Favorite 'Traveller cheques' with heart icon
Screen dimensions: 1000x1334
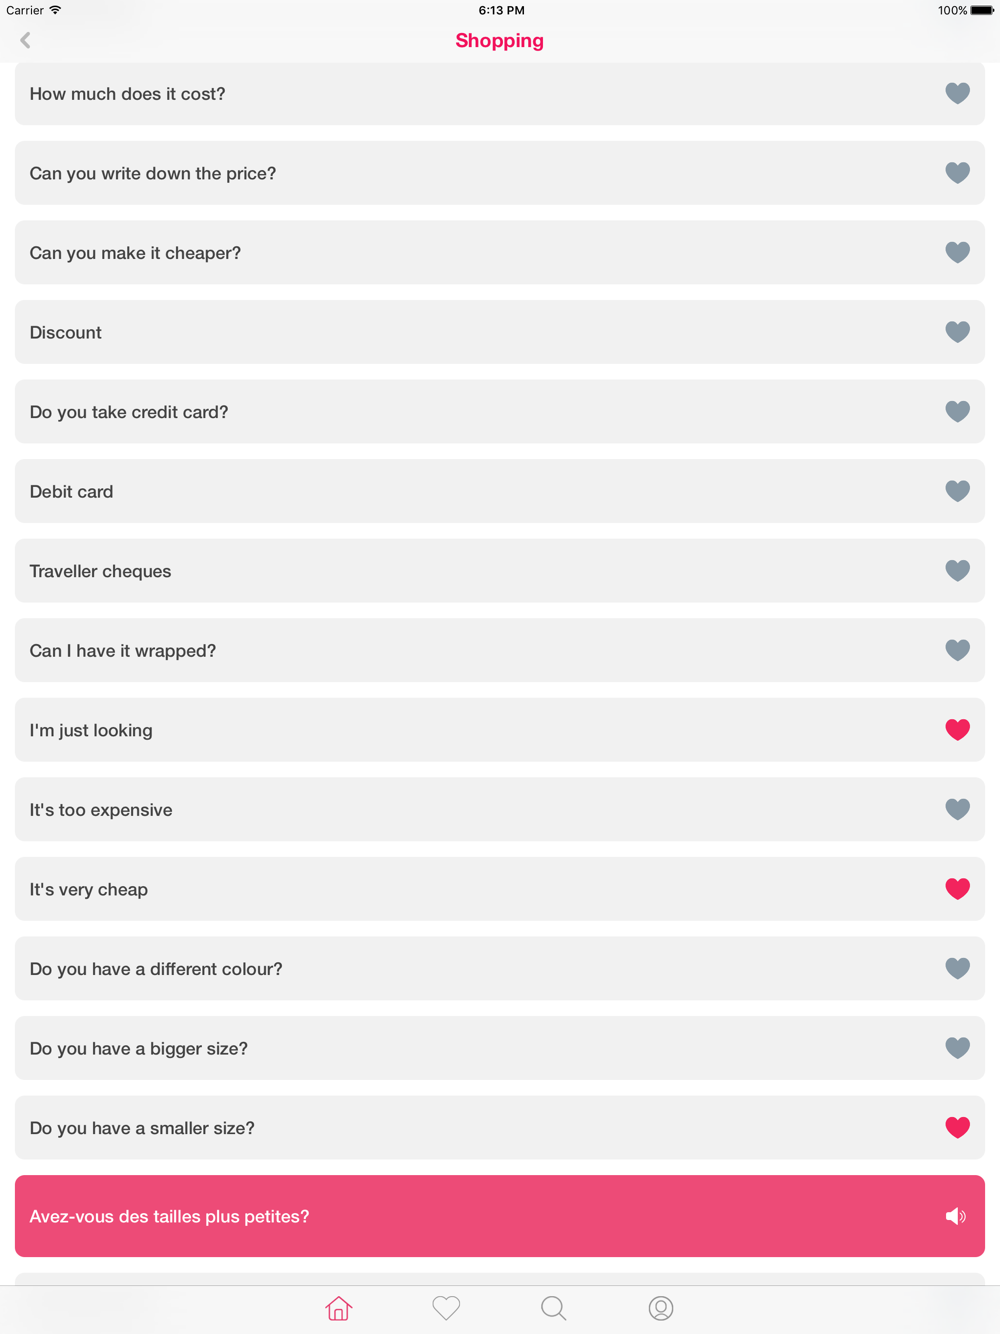[x=957, y=571]
